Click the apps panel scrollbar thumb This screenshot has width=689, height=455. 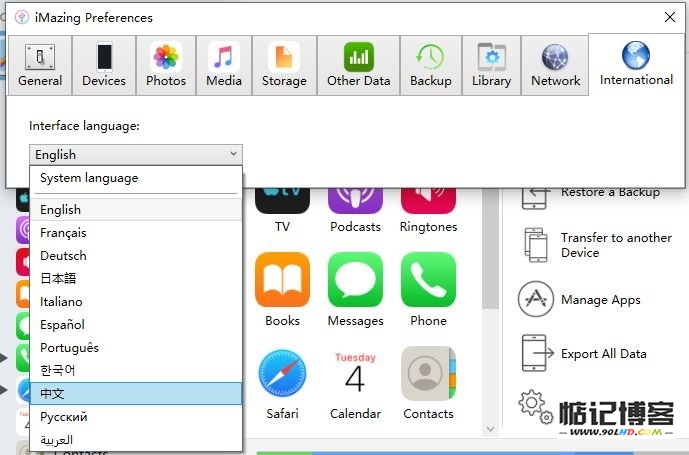(490, 248)
